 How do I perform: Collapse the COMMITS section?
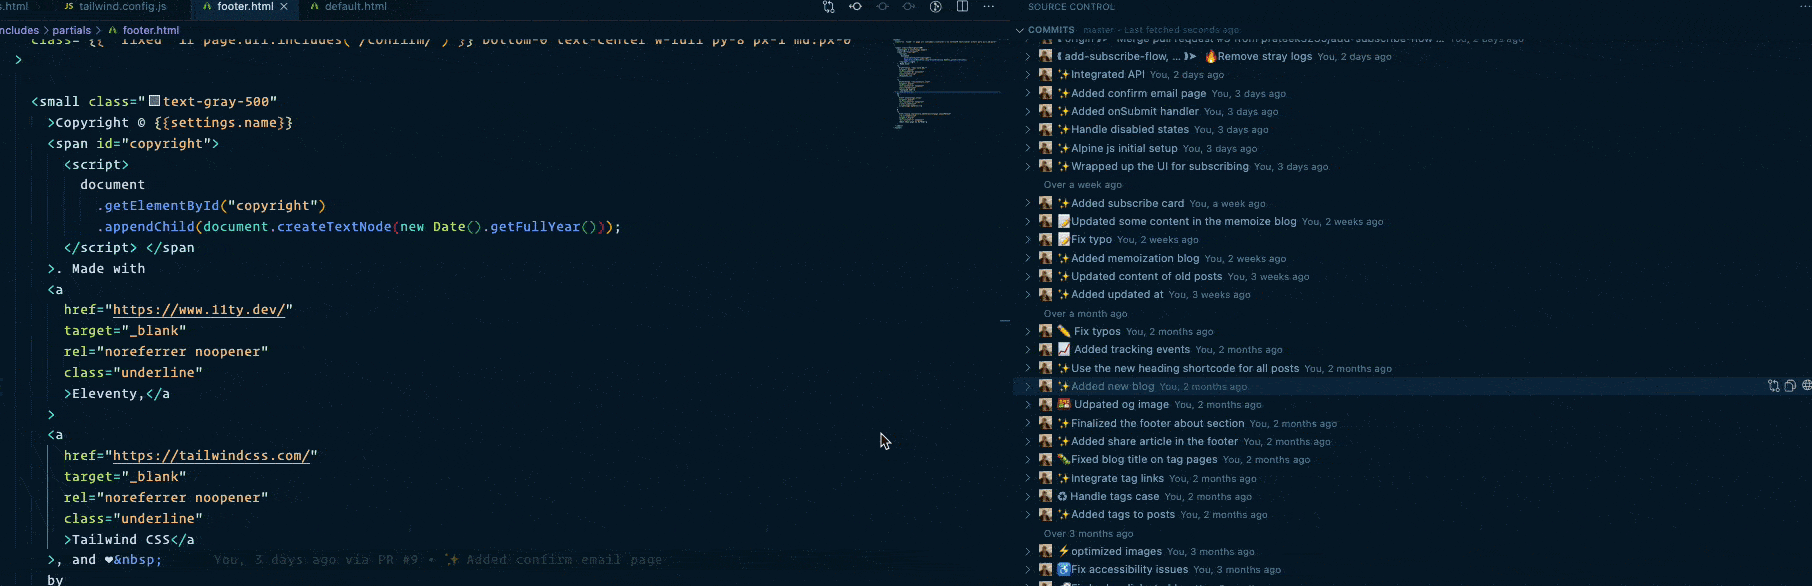pyautogui.click(x=1020, y=30)
